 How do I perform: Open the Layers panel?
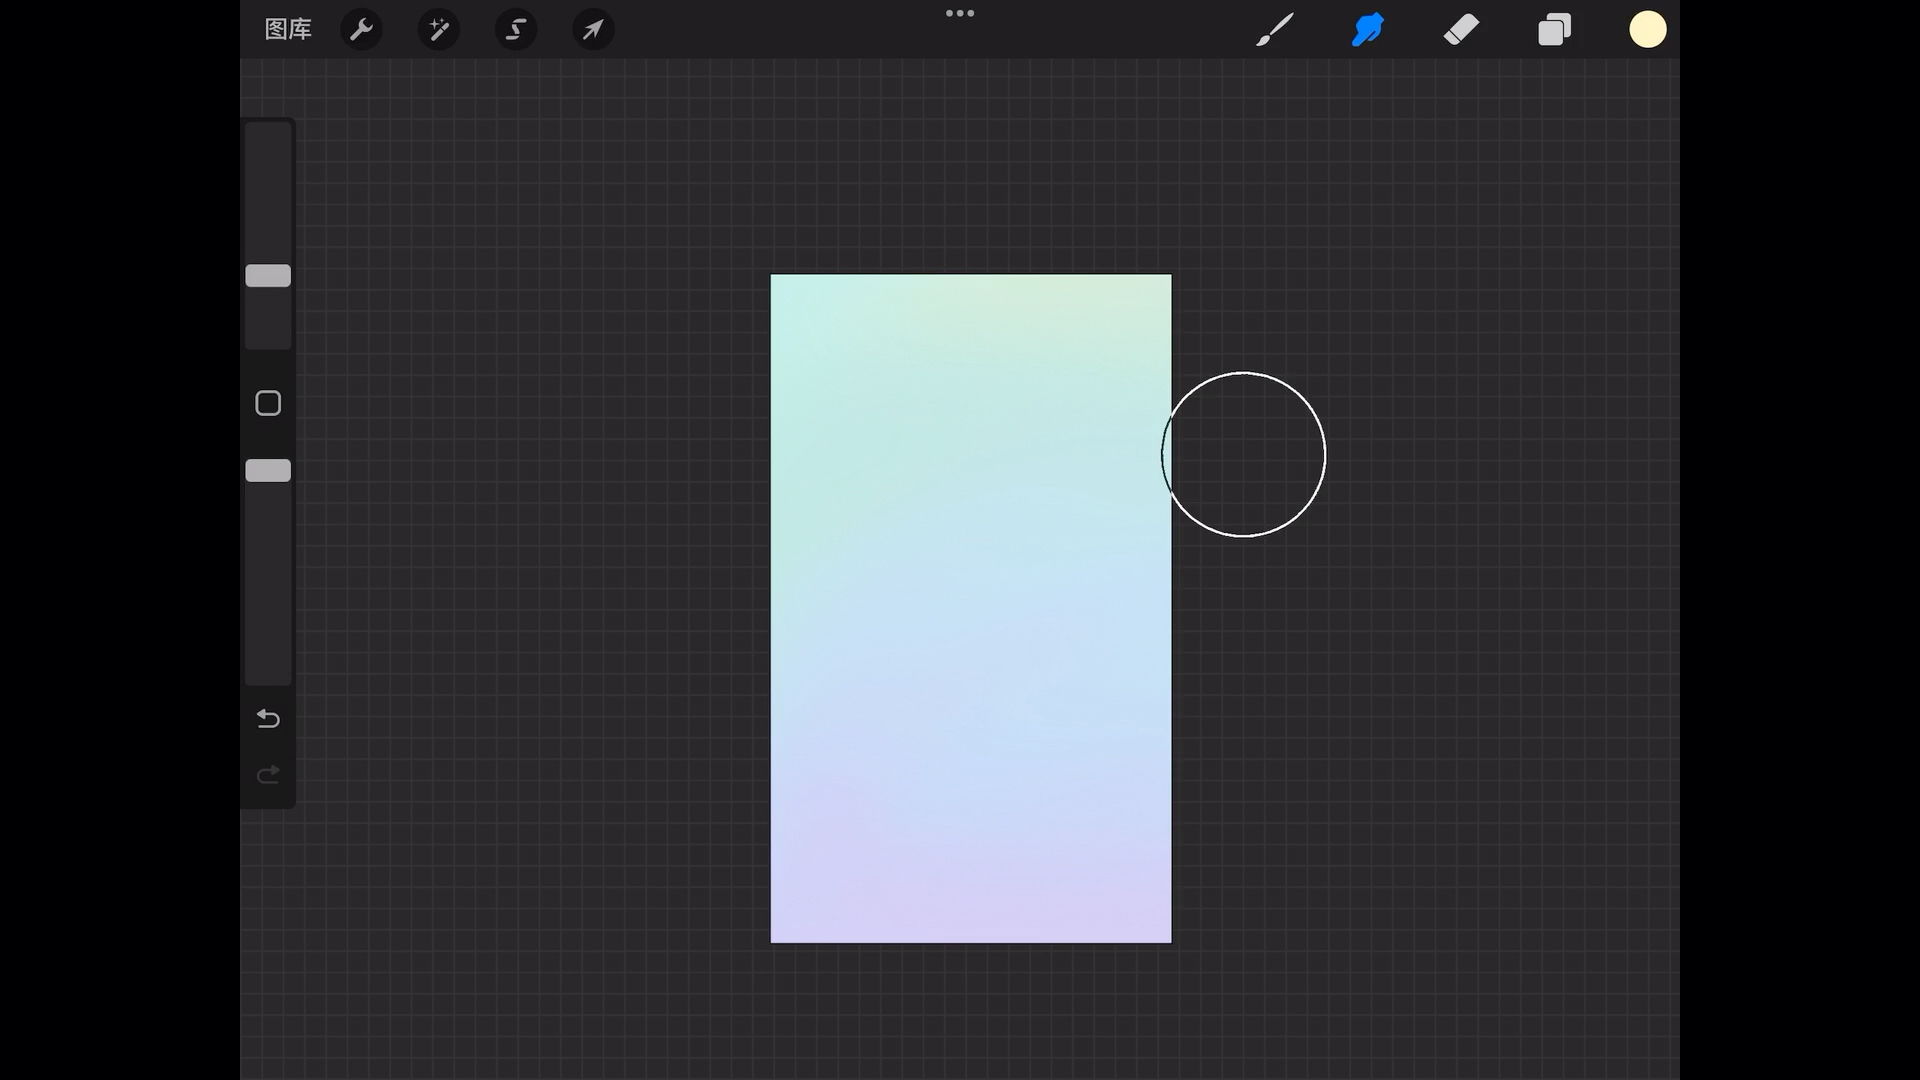[x=1554, y=29]
